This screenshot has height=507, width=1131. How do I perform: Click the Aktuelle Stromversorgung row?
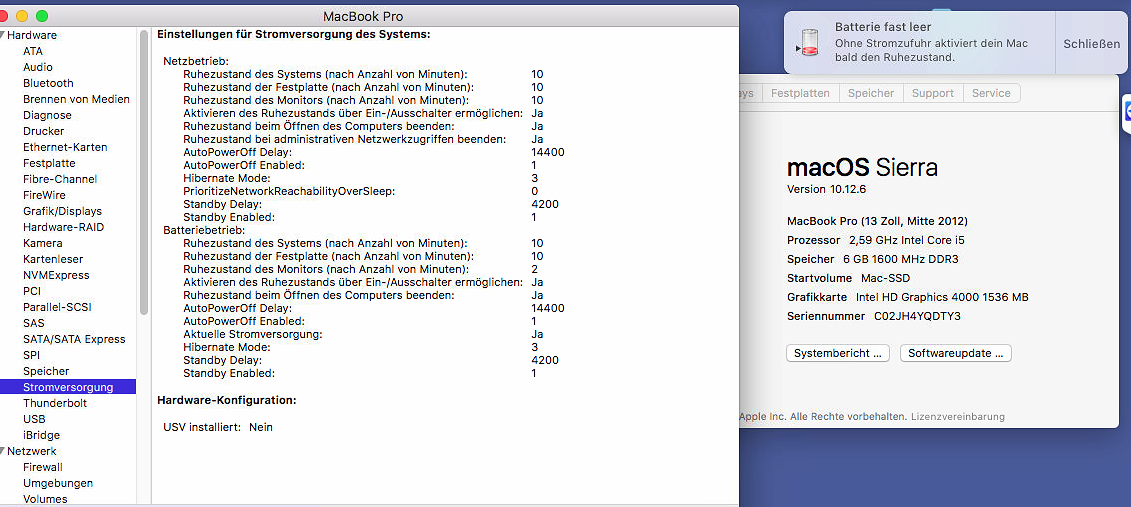click(x=363, y=334)
